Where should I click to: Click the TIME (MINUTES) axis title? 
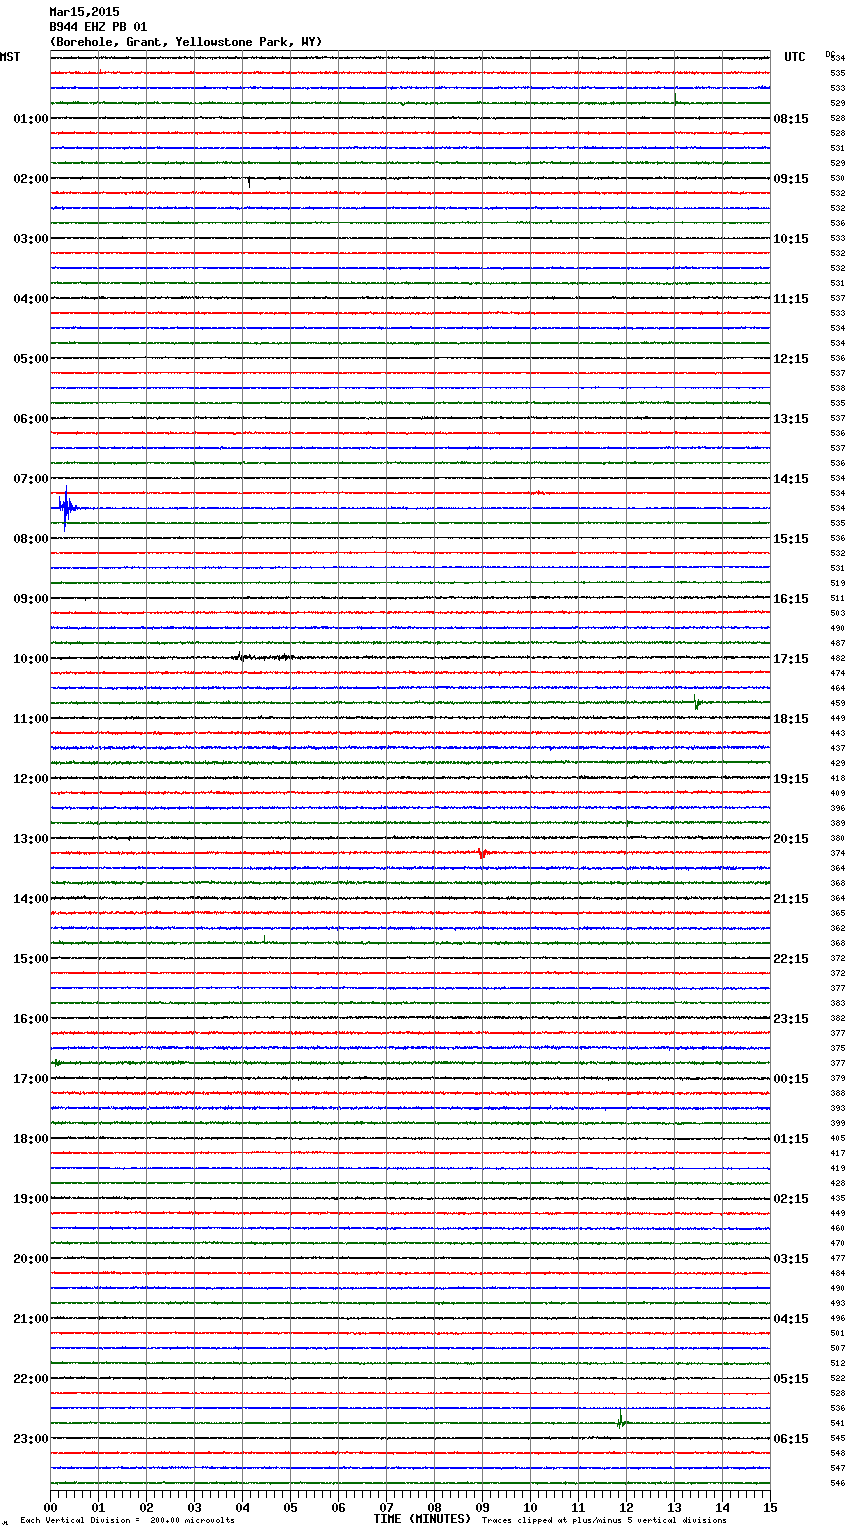(x=422, y=1519)
